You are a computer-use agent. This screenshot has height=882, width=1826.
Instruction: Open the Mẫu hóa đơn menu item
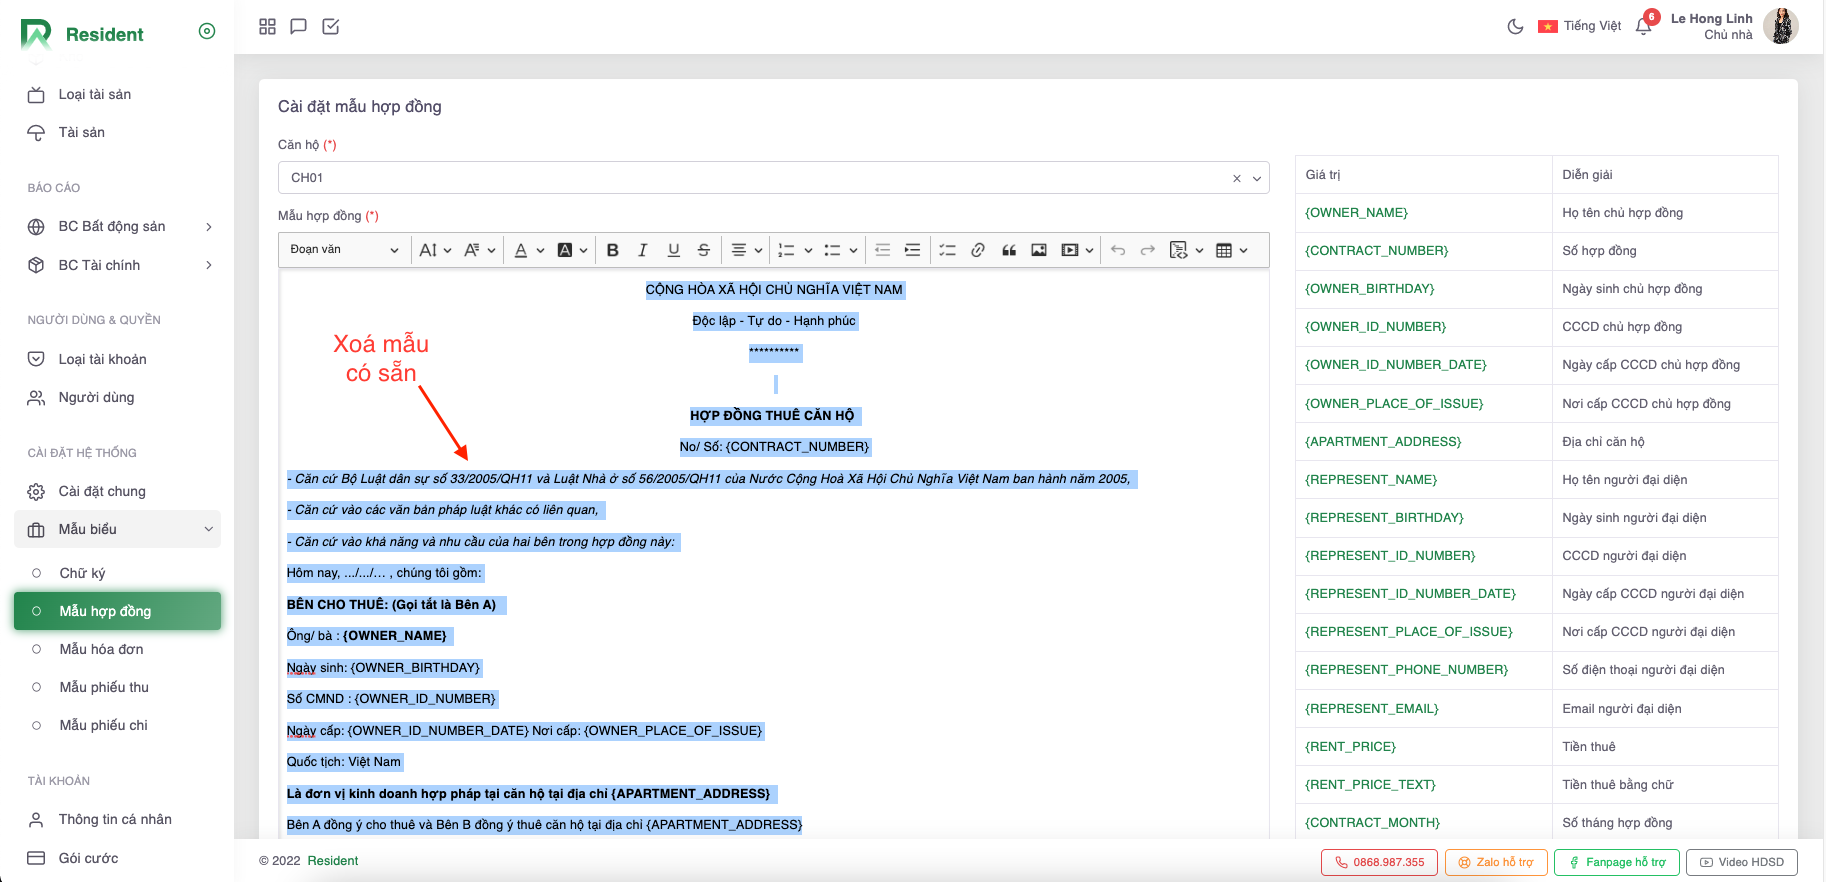tap(101, 649)
